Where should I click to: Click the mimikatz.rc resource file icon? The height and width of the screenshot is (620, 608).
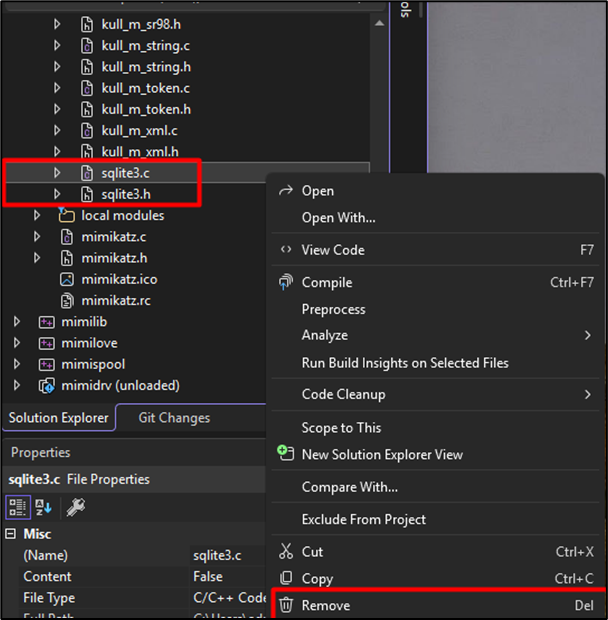click(x=67, y=301)
